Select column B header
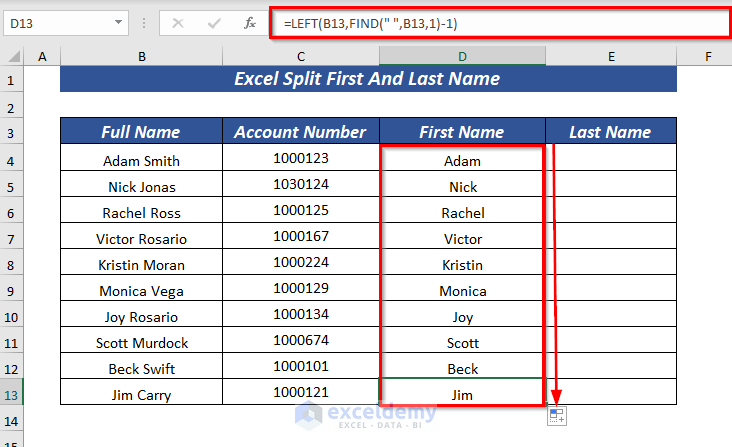Viewport: 732px width, 447px height. (x=141, y=57)
